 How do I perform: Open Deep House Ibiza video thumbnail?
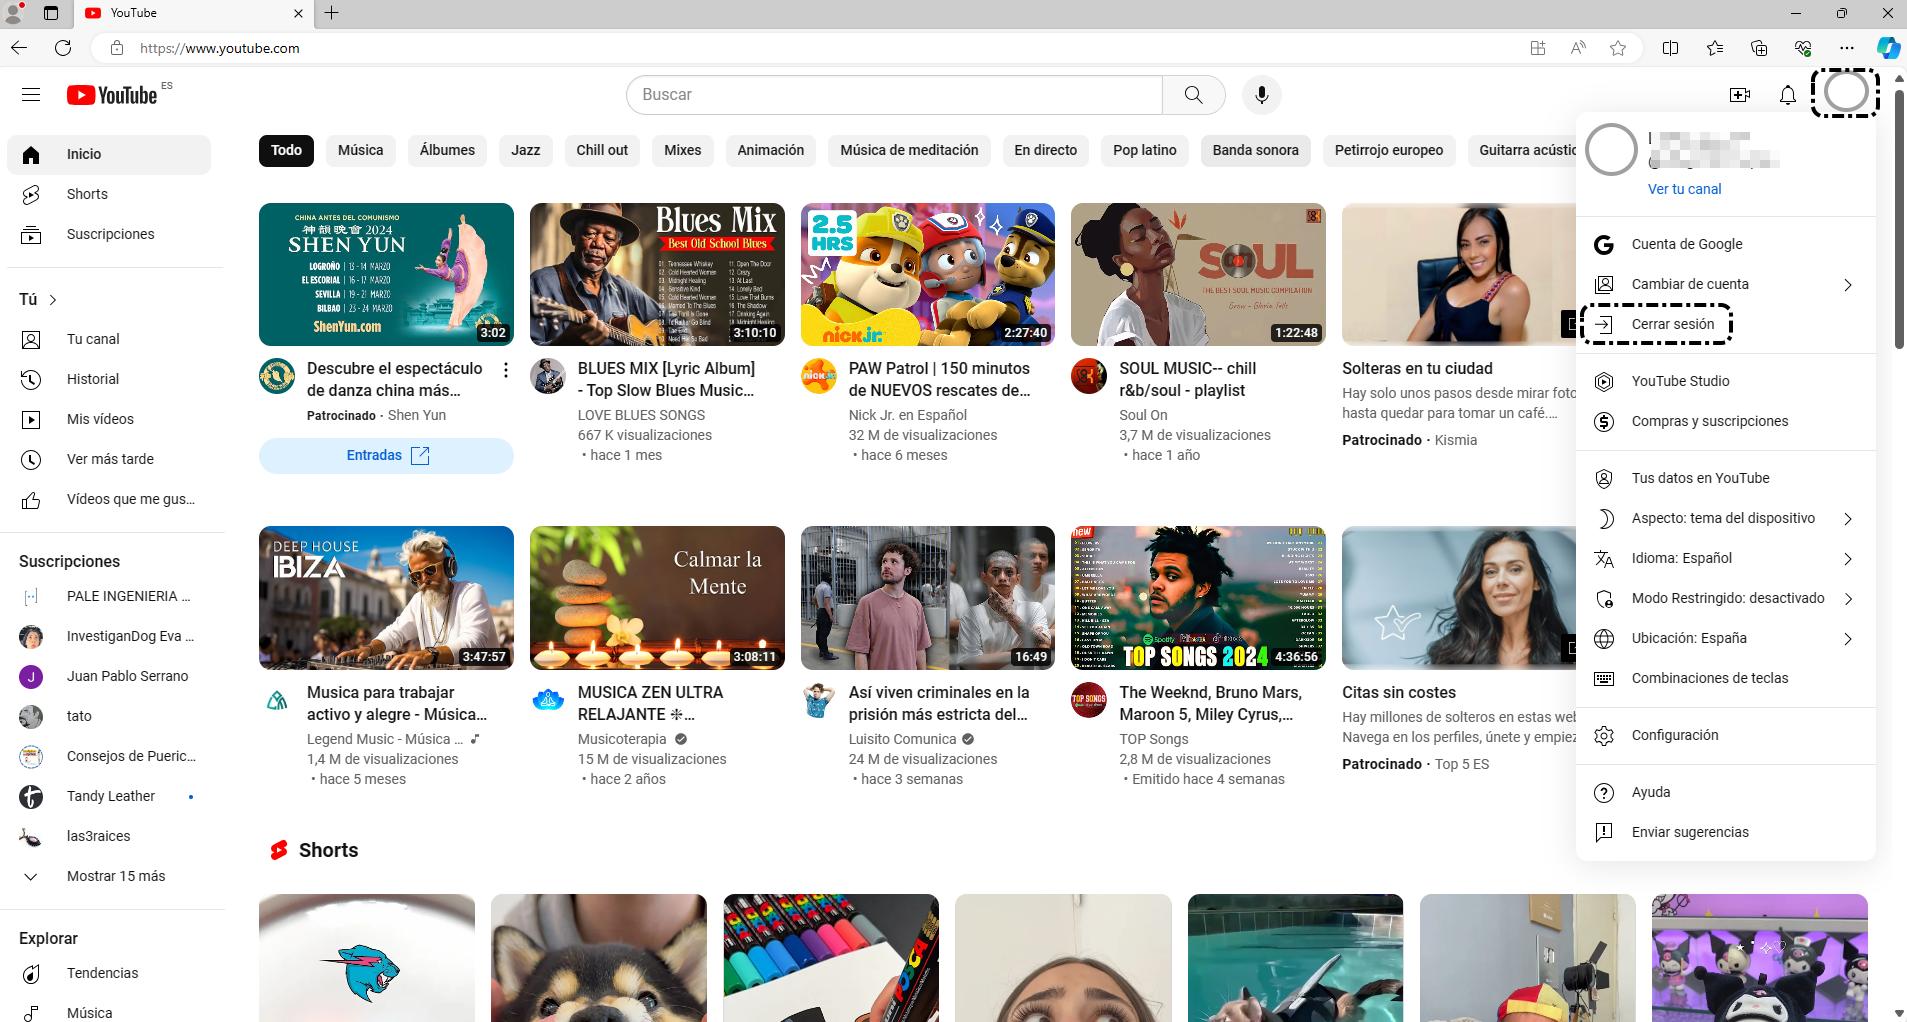tap(386, 598)
